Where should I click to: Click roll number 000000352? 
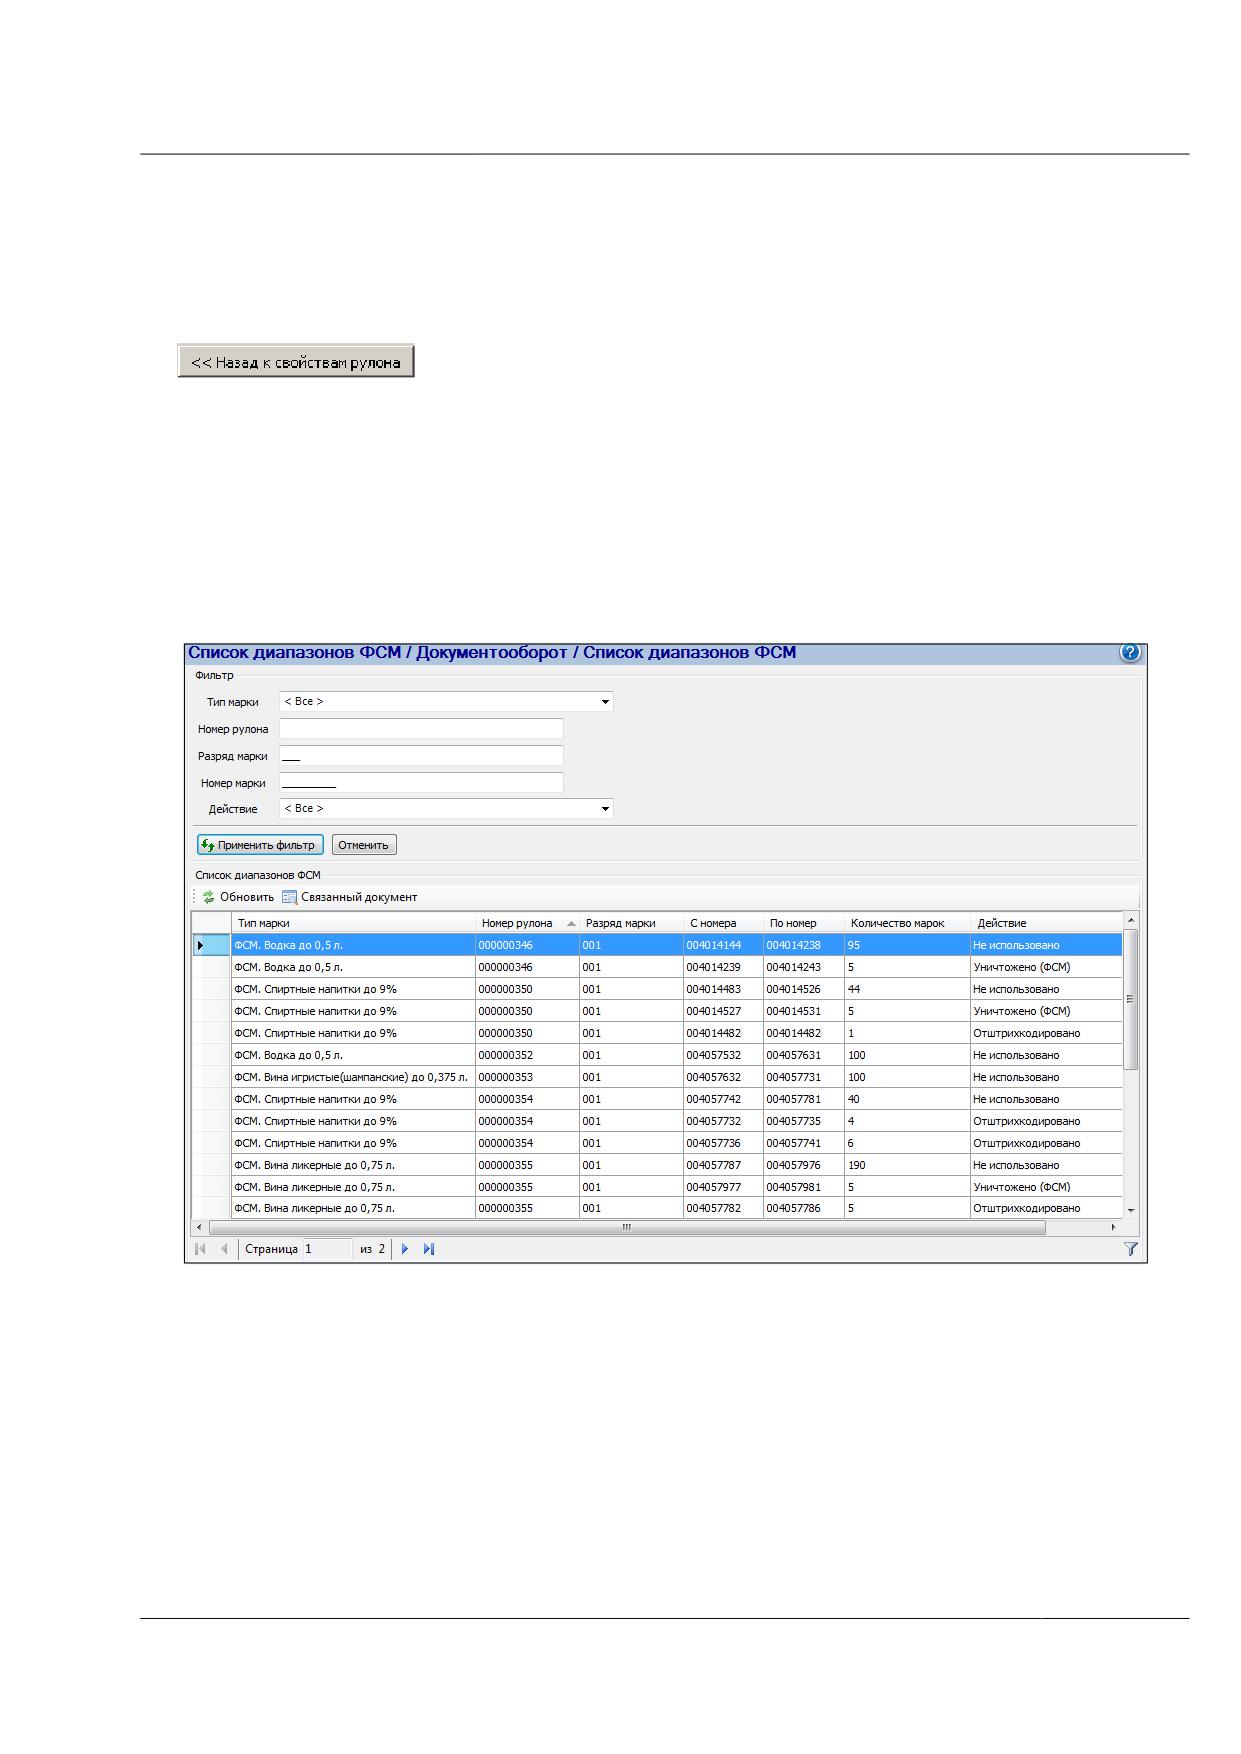527,1055
